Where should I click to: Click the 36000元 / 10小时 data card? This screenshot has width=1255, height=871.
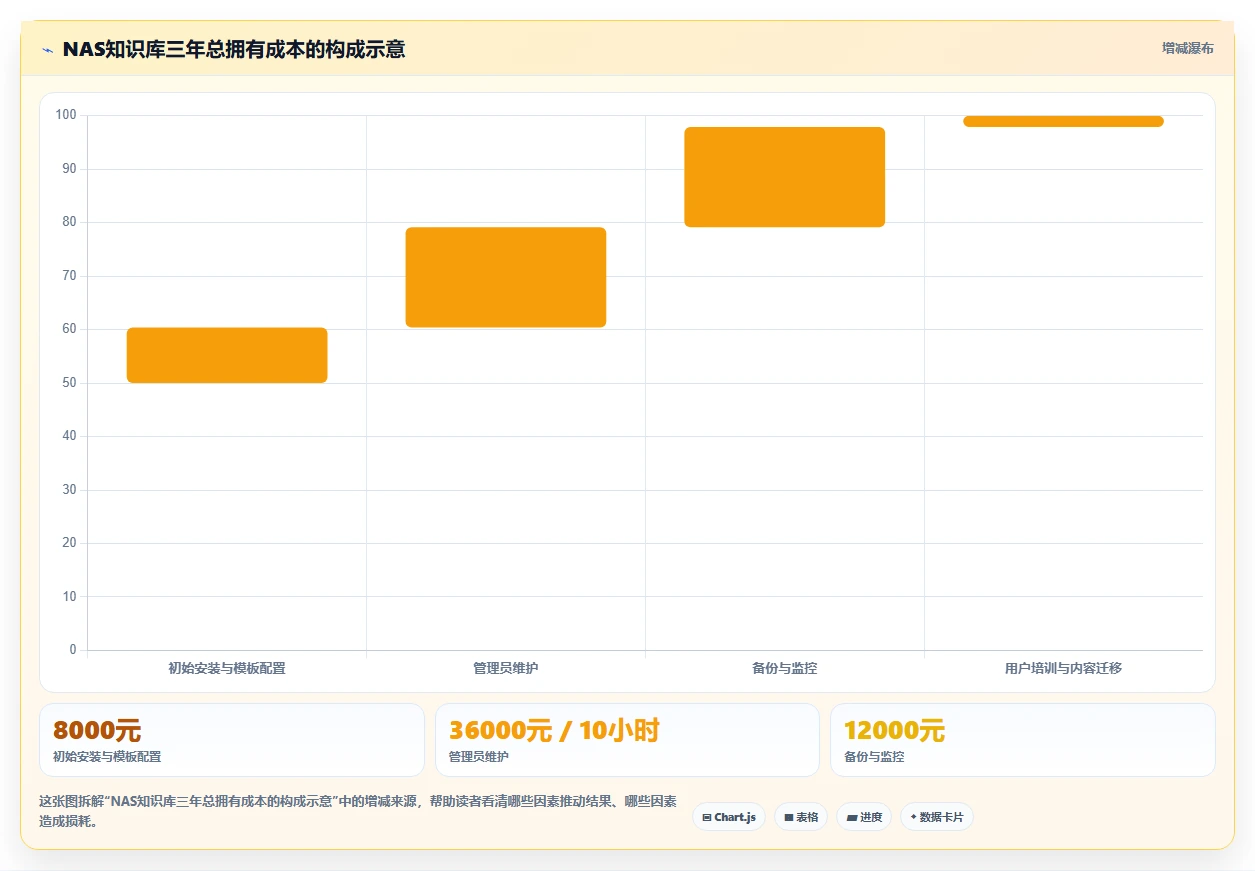627,740
